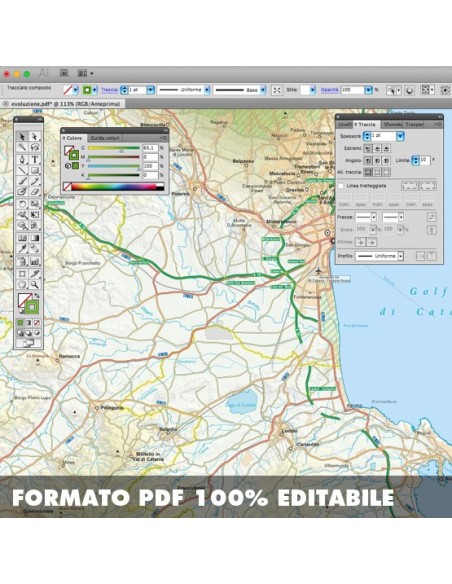Select the Pencil tool
The width and height of the screenshot is (452, 584).
tap(34, 181)
